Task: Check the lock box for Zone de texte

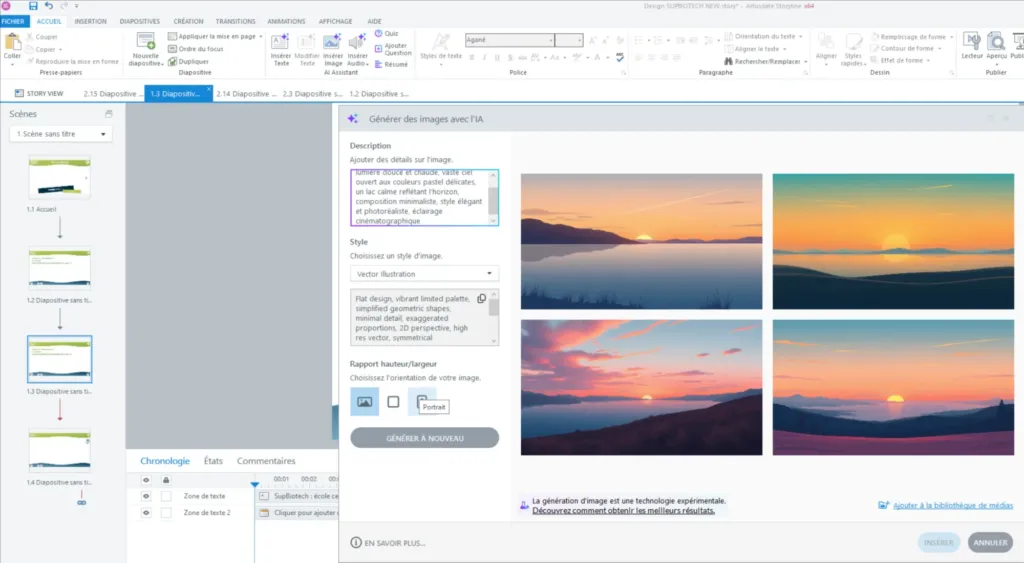Action: pyautogui.click(x=166, y=496)
